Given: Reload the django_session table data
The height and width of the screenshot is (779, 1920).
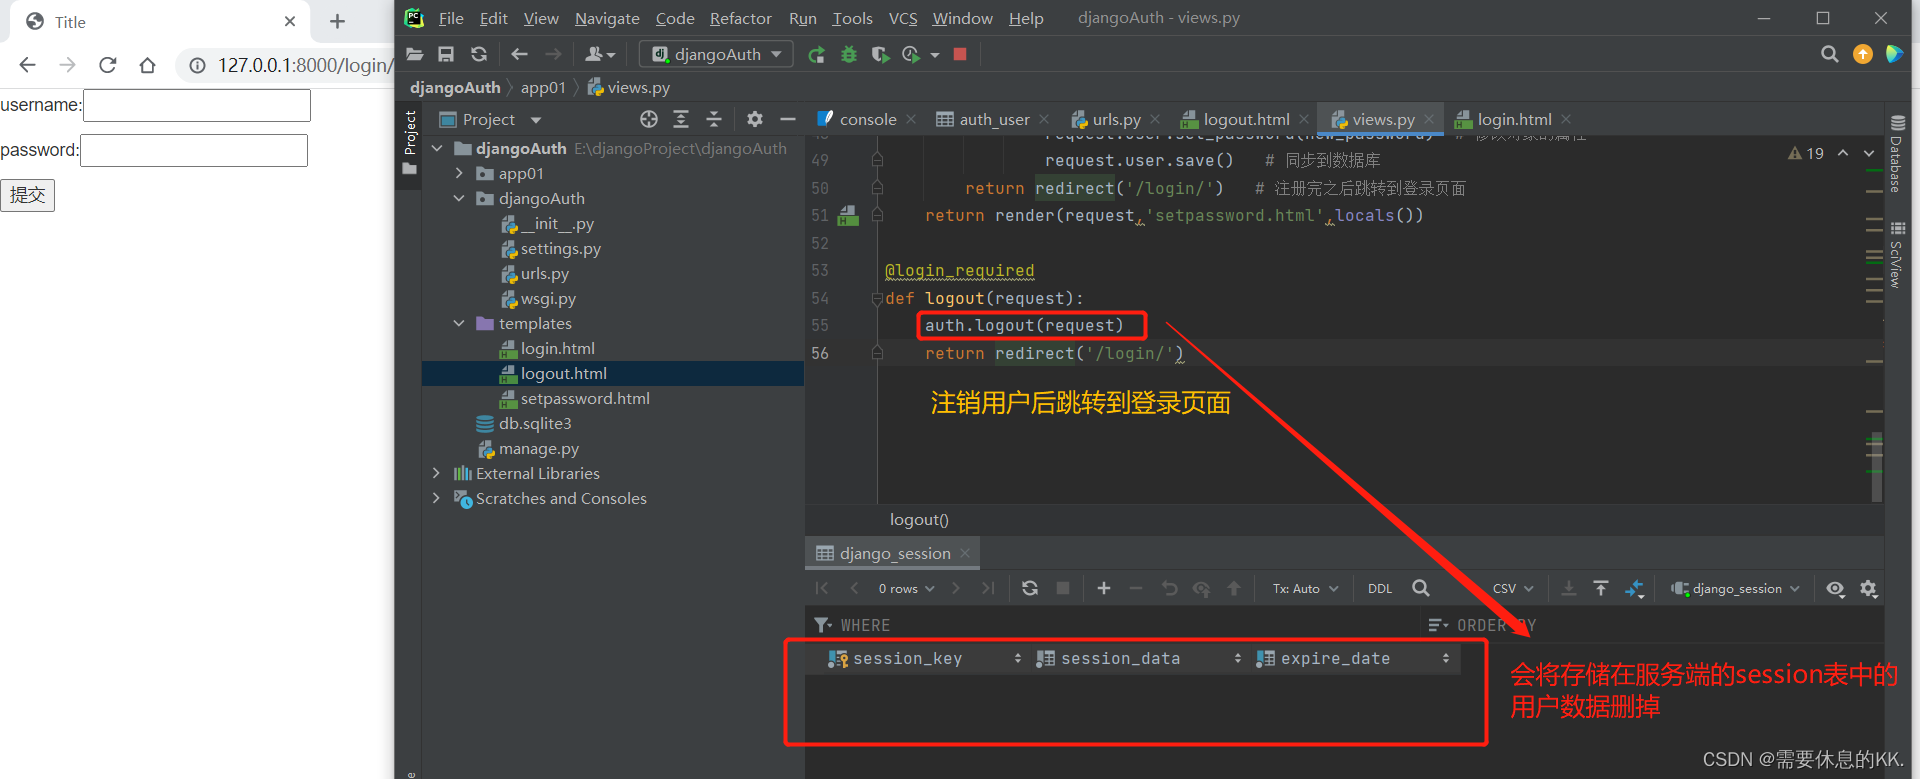Looking at the screenshot, I should coord(1030,588).
